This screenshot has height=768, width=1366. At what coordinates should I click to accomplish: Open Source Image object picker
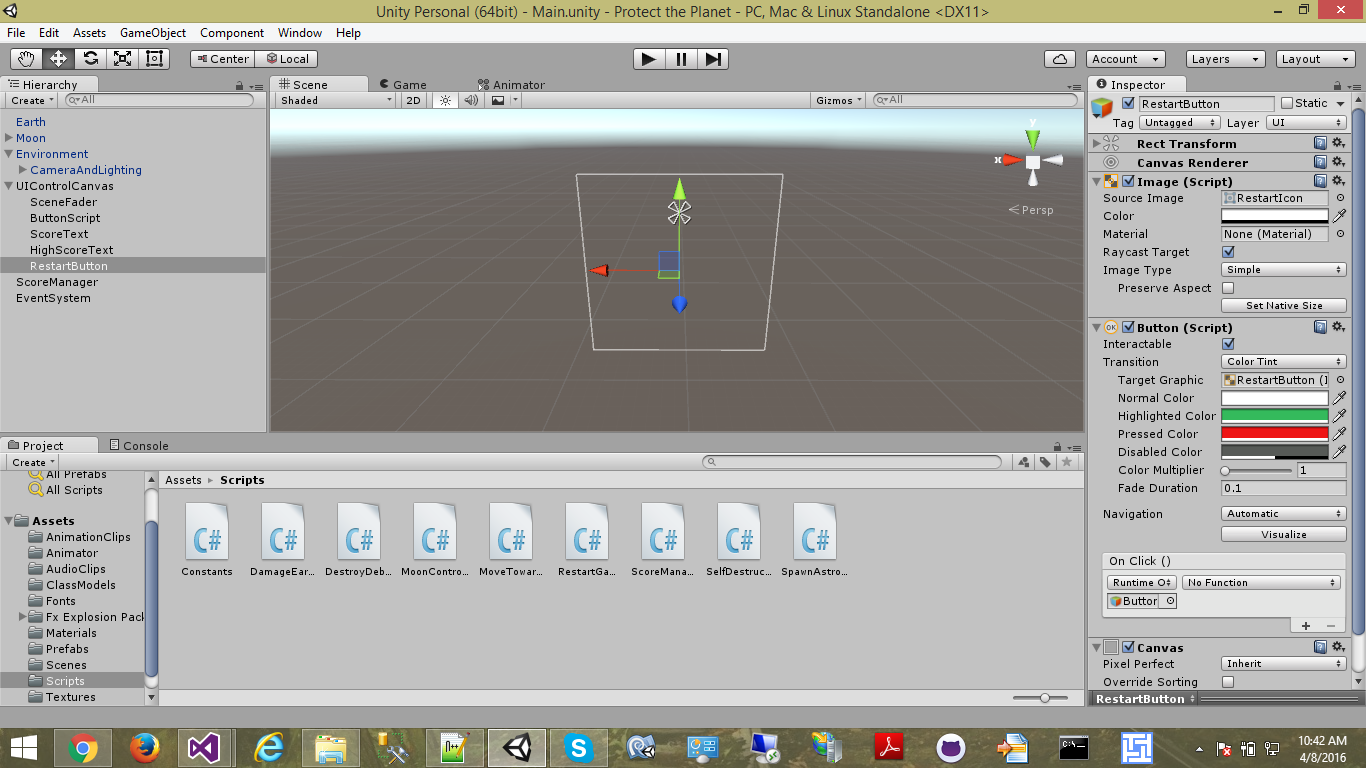(x=1340, y=198)
